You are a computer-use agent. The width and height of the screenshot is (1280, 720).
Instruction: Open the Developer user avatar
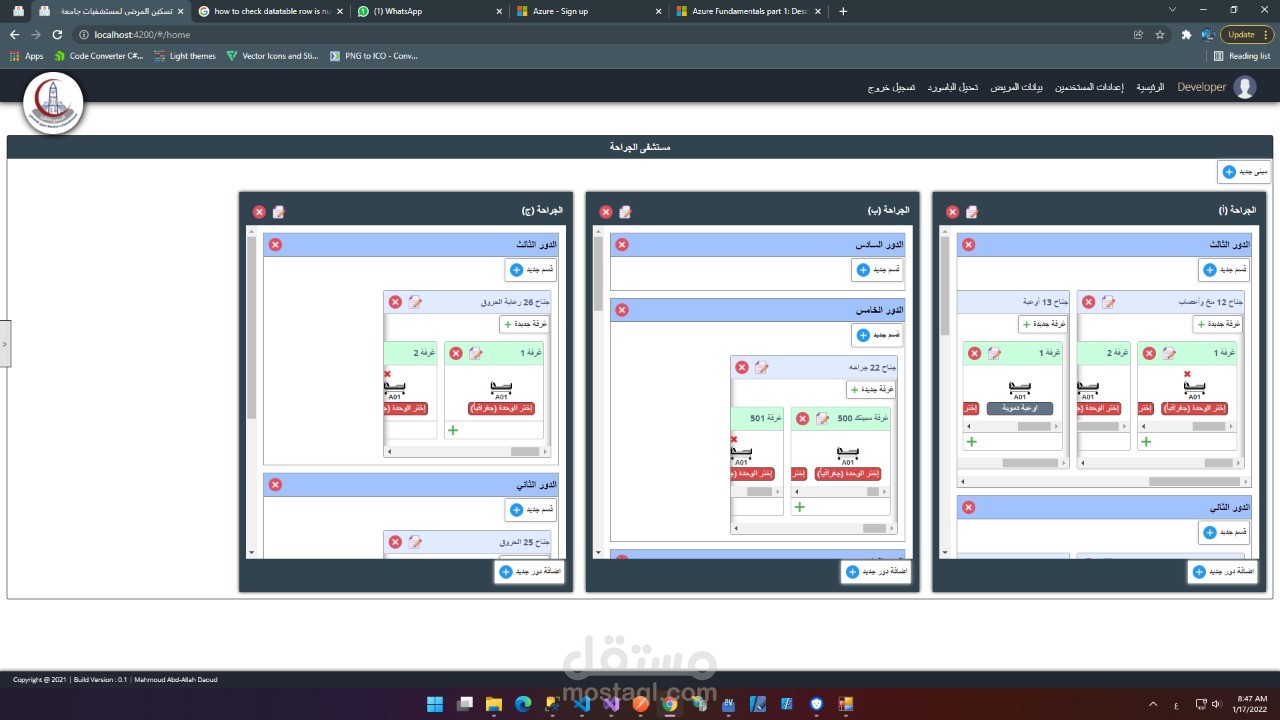[x=1245, y=87]
